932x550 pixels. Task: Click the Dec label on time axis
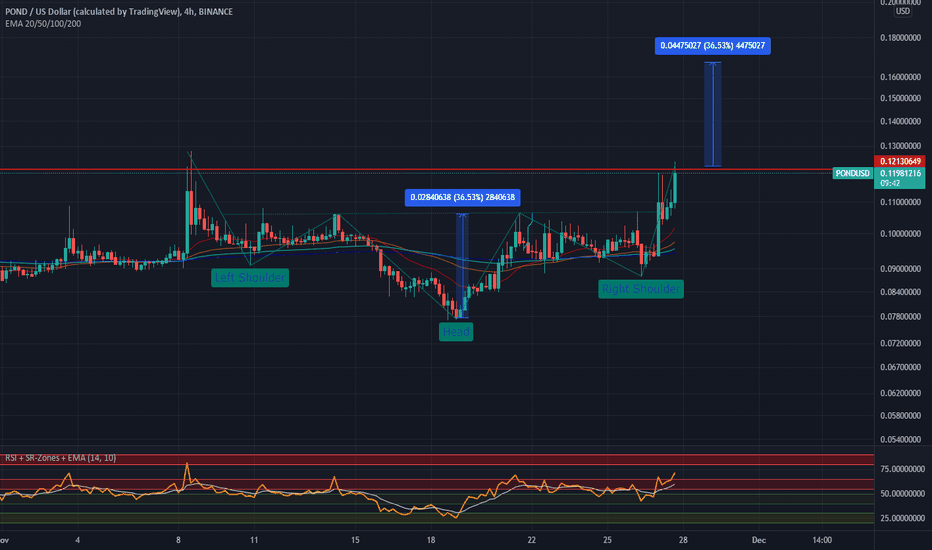click(758, 540)
